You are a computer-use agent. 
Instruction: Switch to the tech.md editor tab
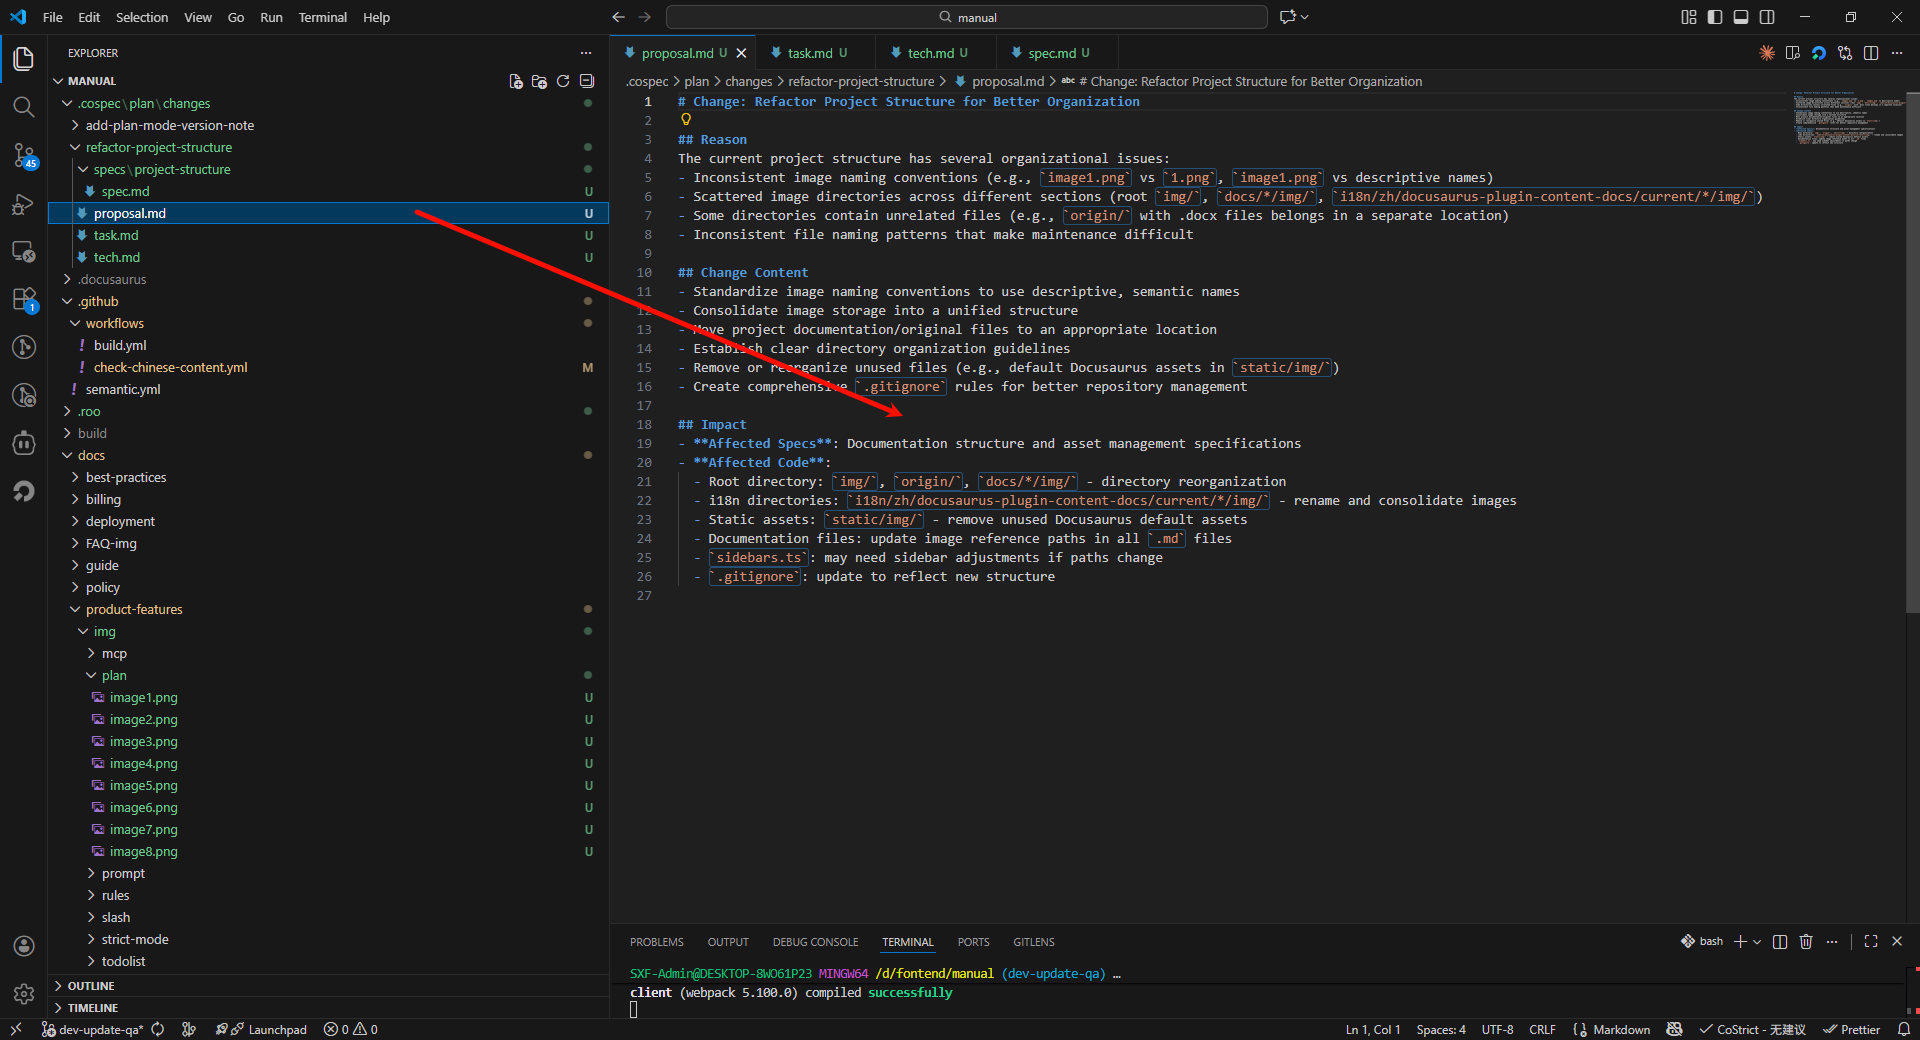click(x=930, y=53)
